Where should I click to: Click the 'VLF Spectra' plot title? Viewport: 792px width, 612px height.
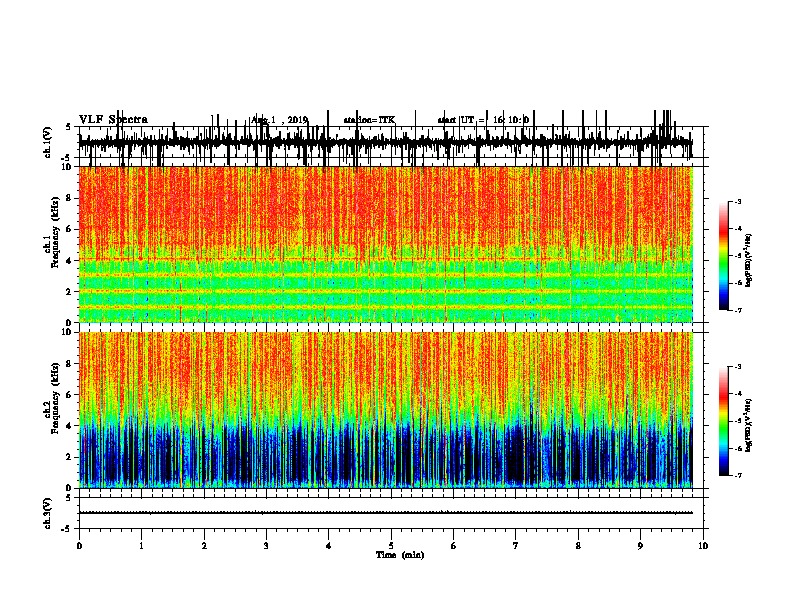coord(113,120)
